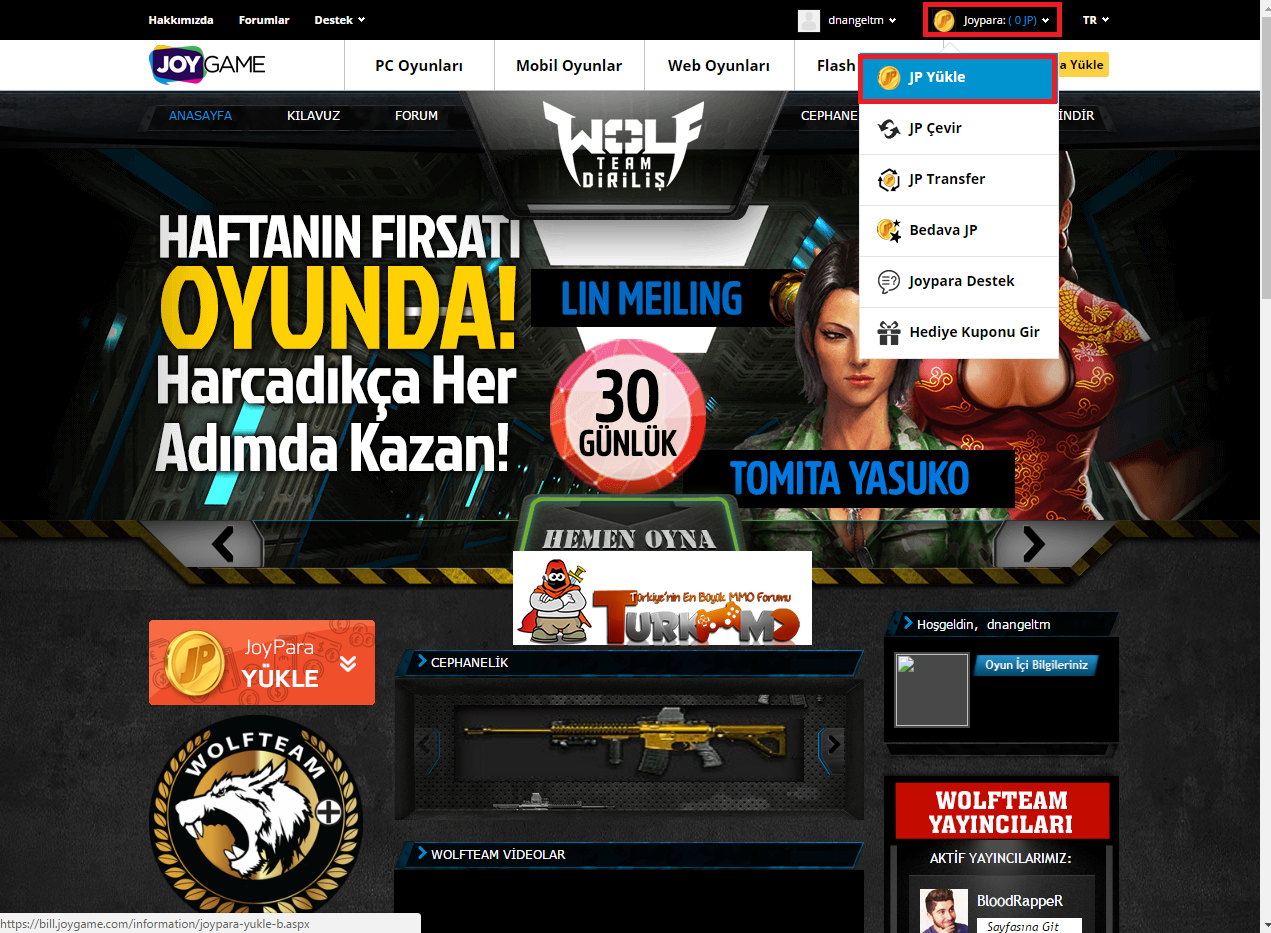Viewport: 1271px width, 933px height.
Task: Click the LIN MEILING banner label
Action: pyautogui.click(x=652, y=298)
